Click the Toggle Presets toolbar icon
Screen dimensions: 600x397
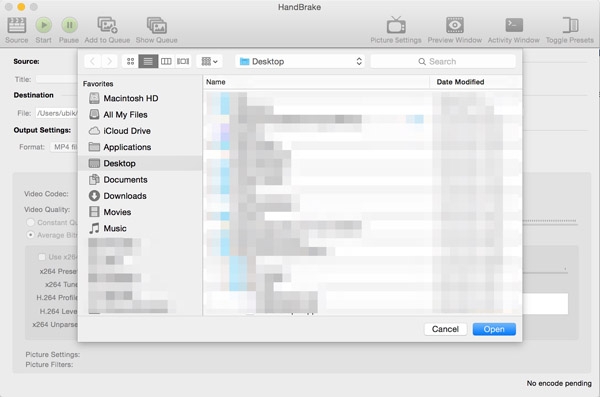click(570, 25)
